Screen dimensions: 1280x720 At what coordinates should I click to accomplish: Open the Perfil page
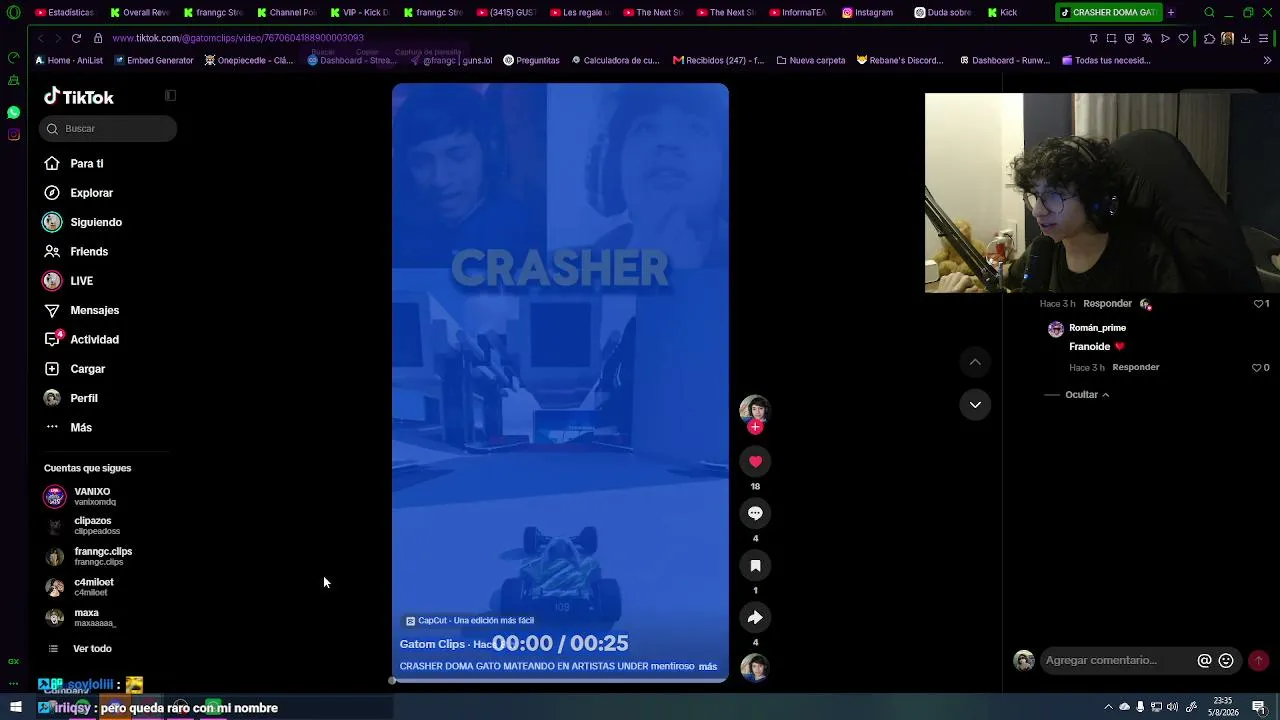coord(71,398)
